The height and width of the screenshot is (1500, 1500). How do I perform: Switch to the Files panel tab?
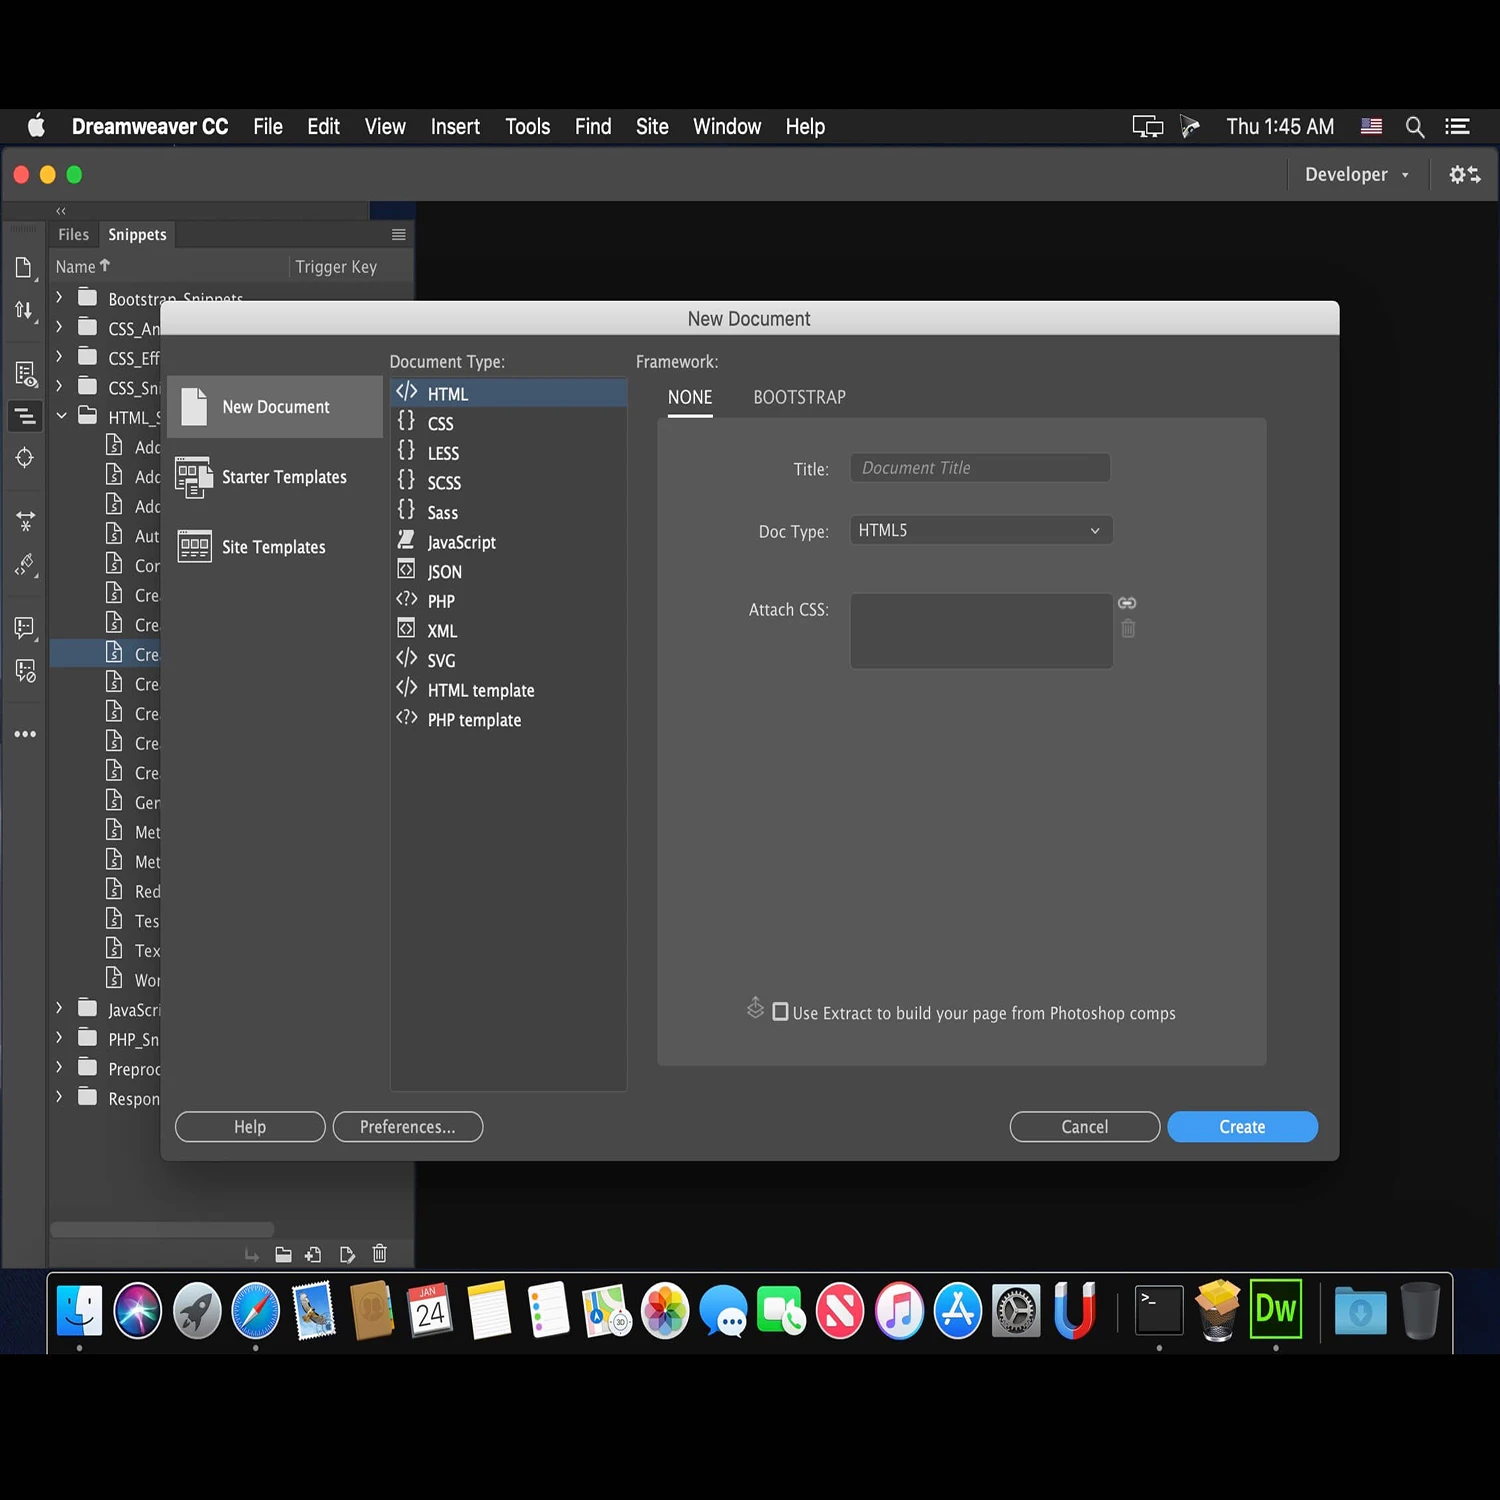pyautogui.click(x=74, y=235)
